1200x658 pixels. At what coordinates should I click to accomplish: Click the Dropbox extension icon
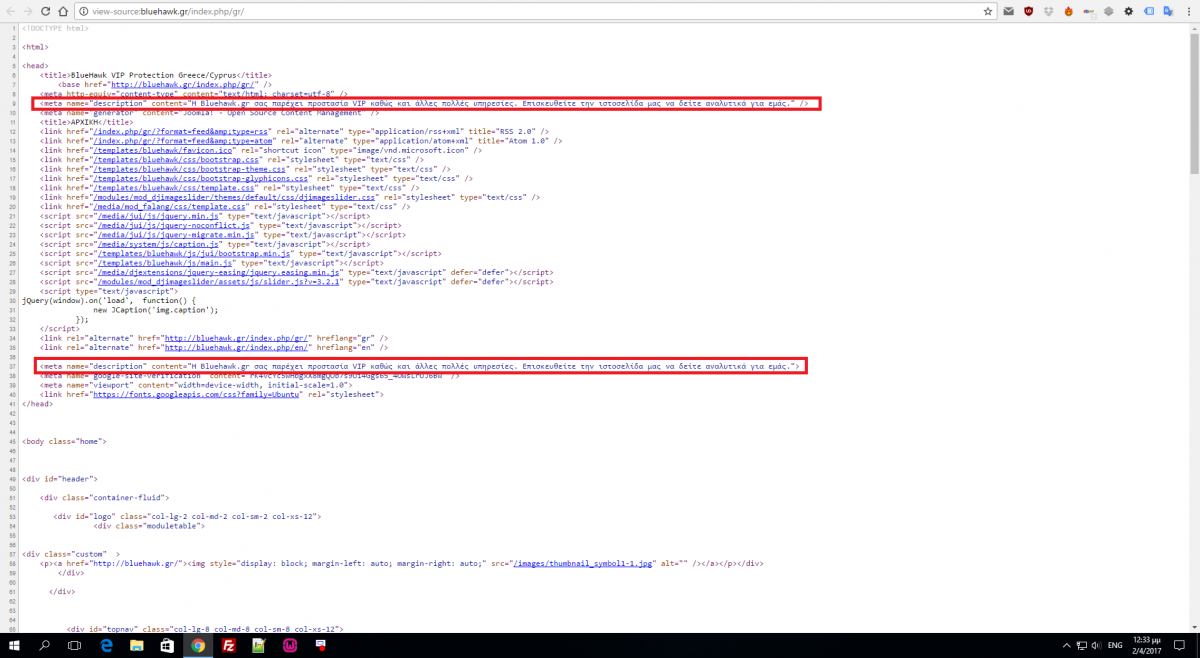point(1048,11)
